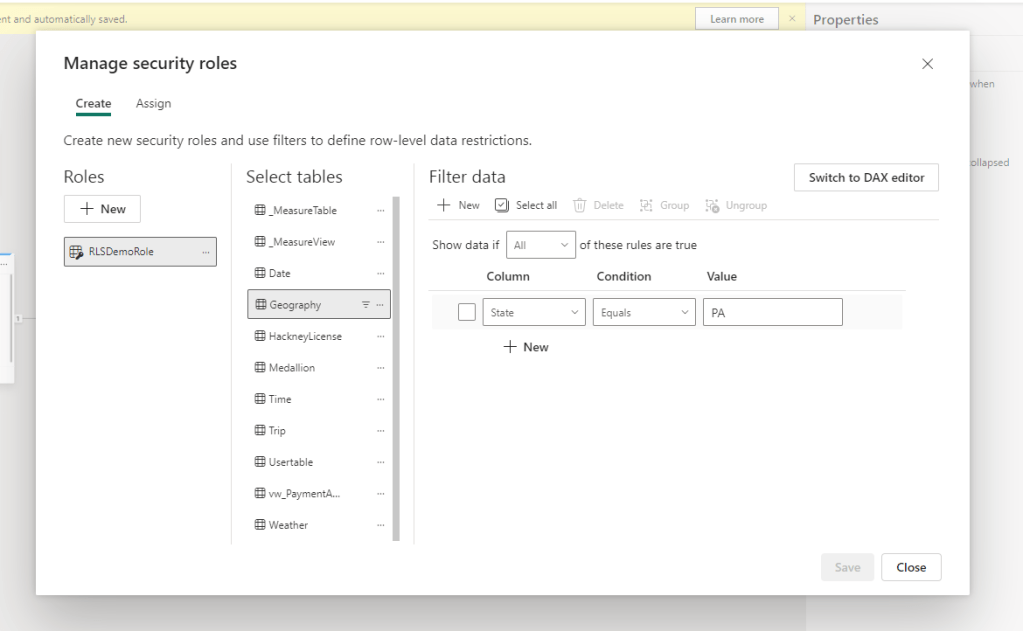The height and width of the screenshot is (631, 1023).
Task: Close the Manage security roles dialog with X
Action: (927, 64)
